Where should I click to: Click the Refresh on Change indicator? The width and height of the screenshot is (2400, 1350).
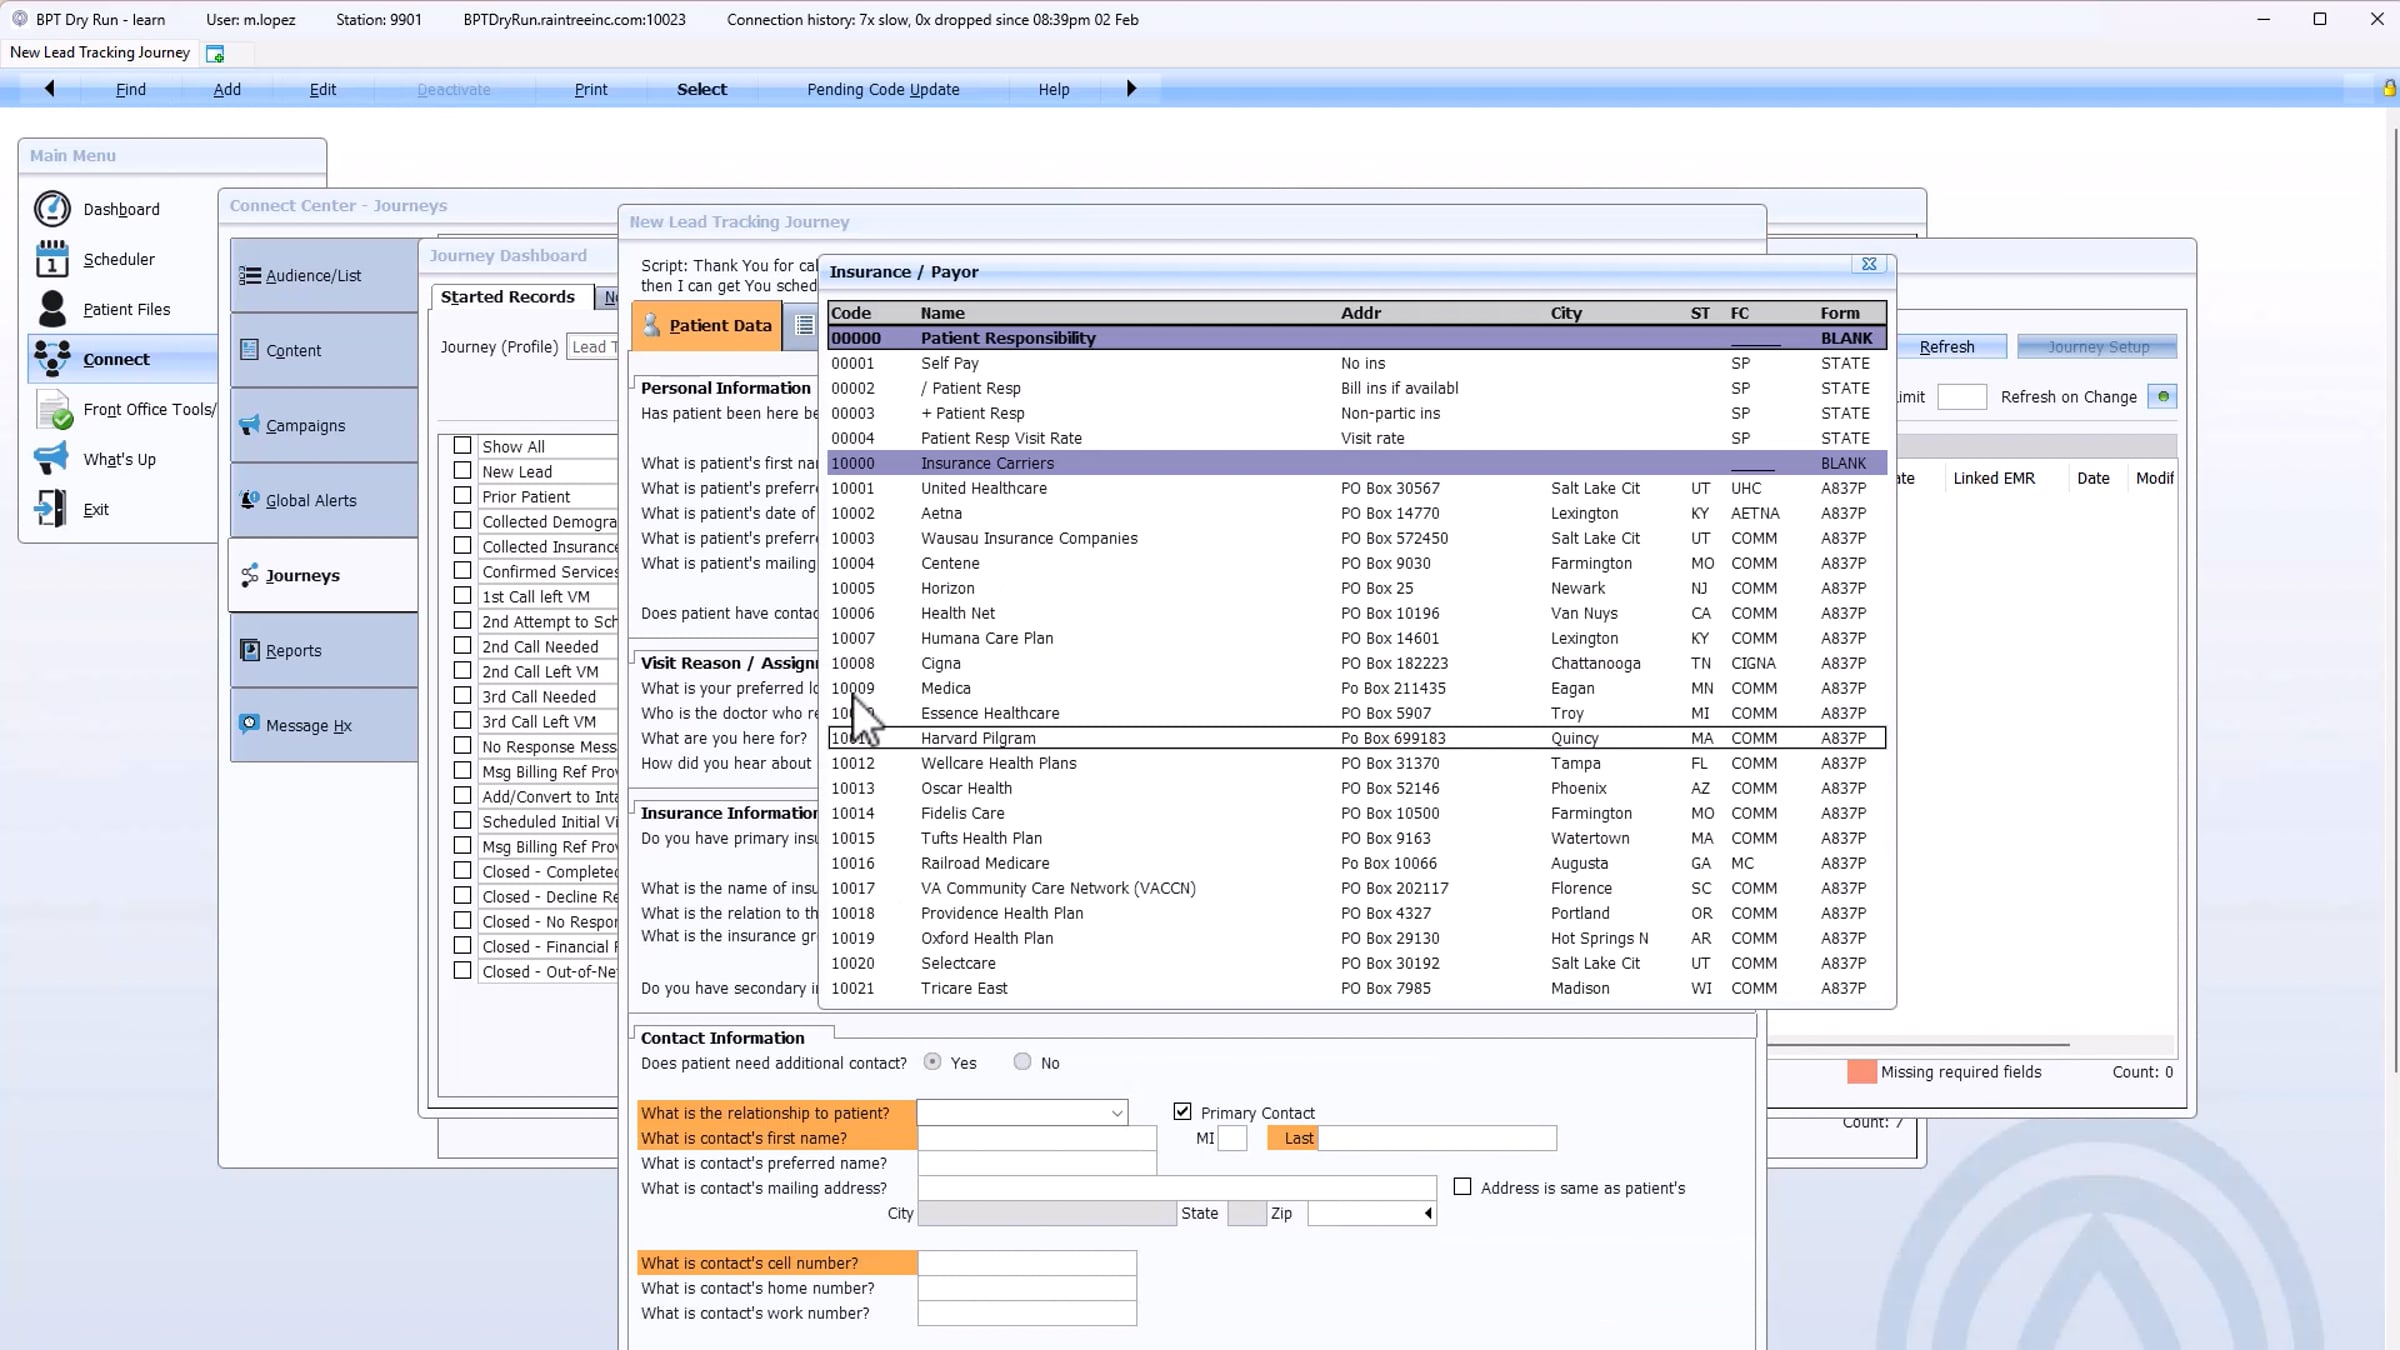tap(2162, 397)
